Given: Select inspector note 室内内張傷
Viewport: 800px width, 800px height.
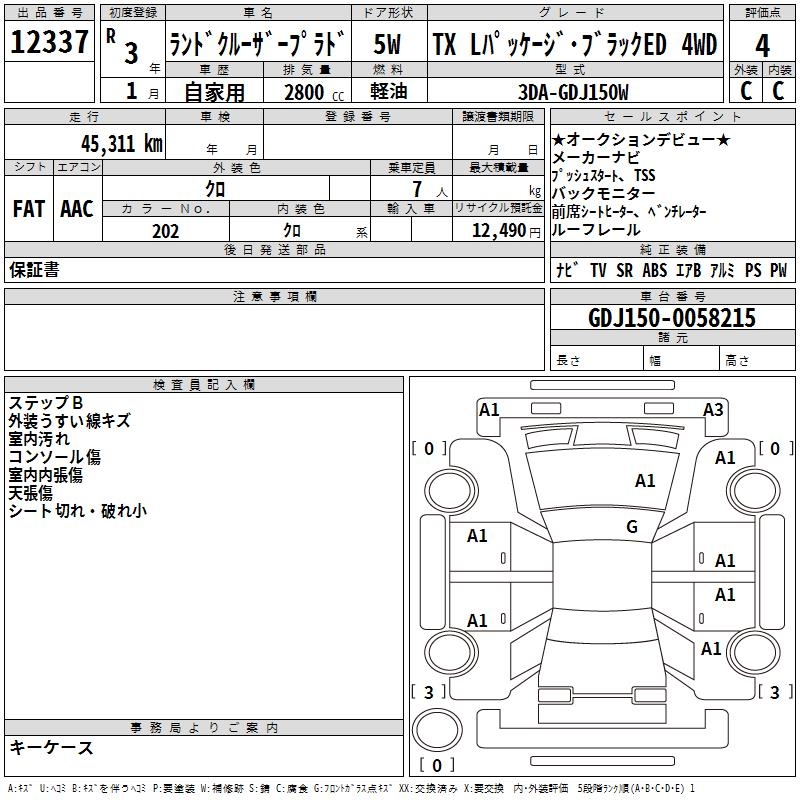Looking at the screenshot, I should coord(45,475).
